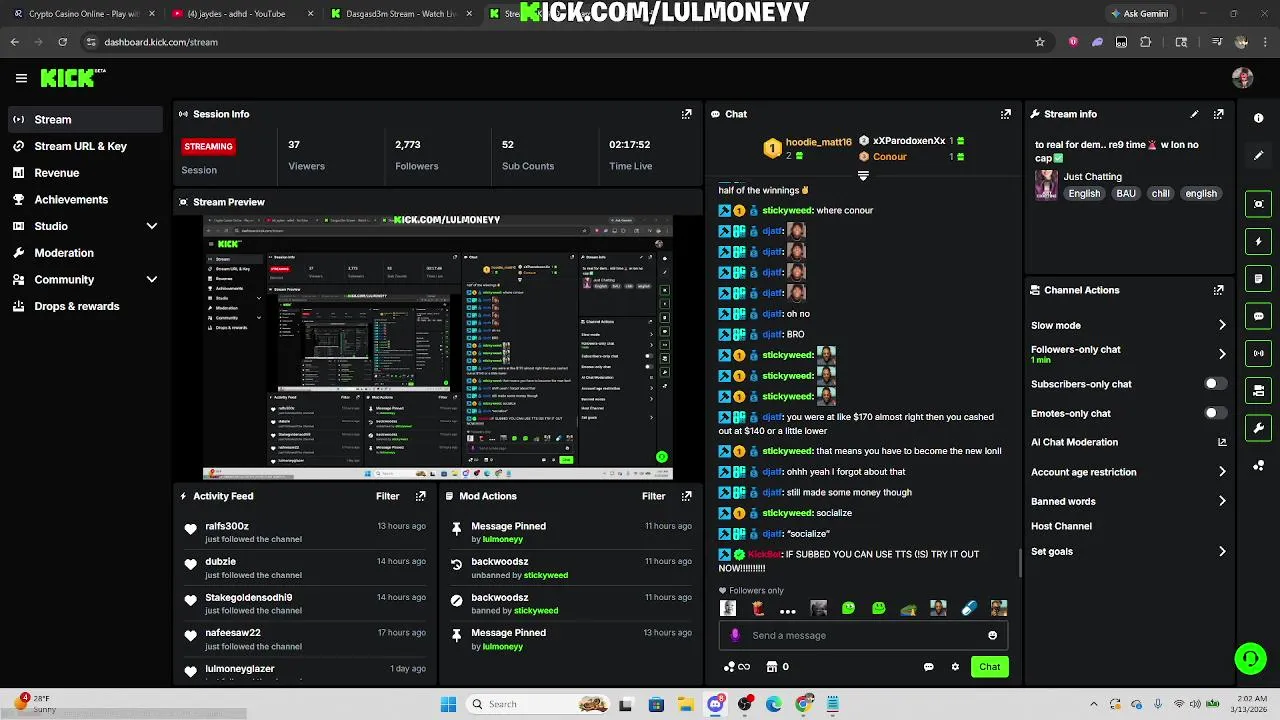This screenshot has width=1280, height=720.
Task: Pop out the Activity Feed panel
Action: click(420, 496)
